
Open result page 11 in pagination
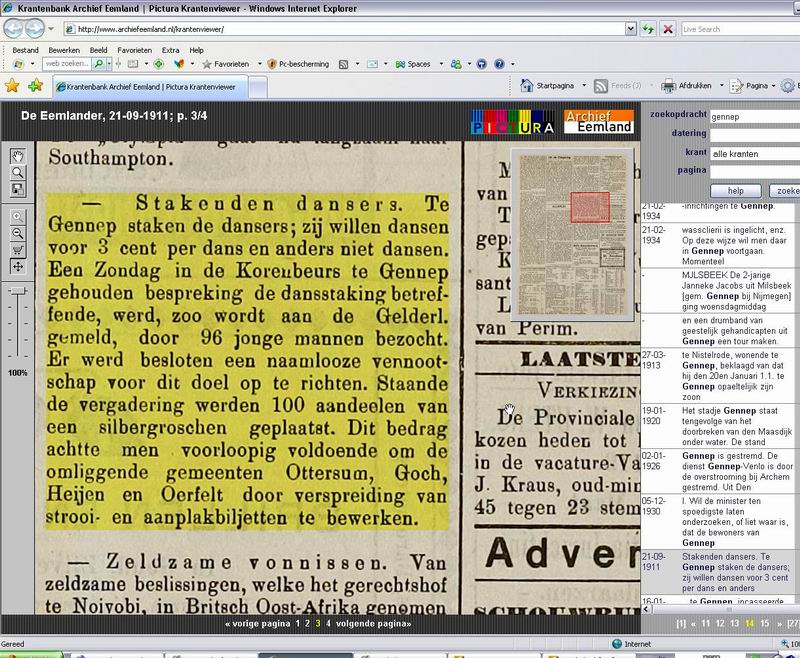[x=706, y=623]
